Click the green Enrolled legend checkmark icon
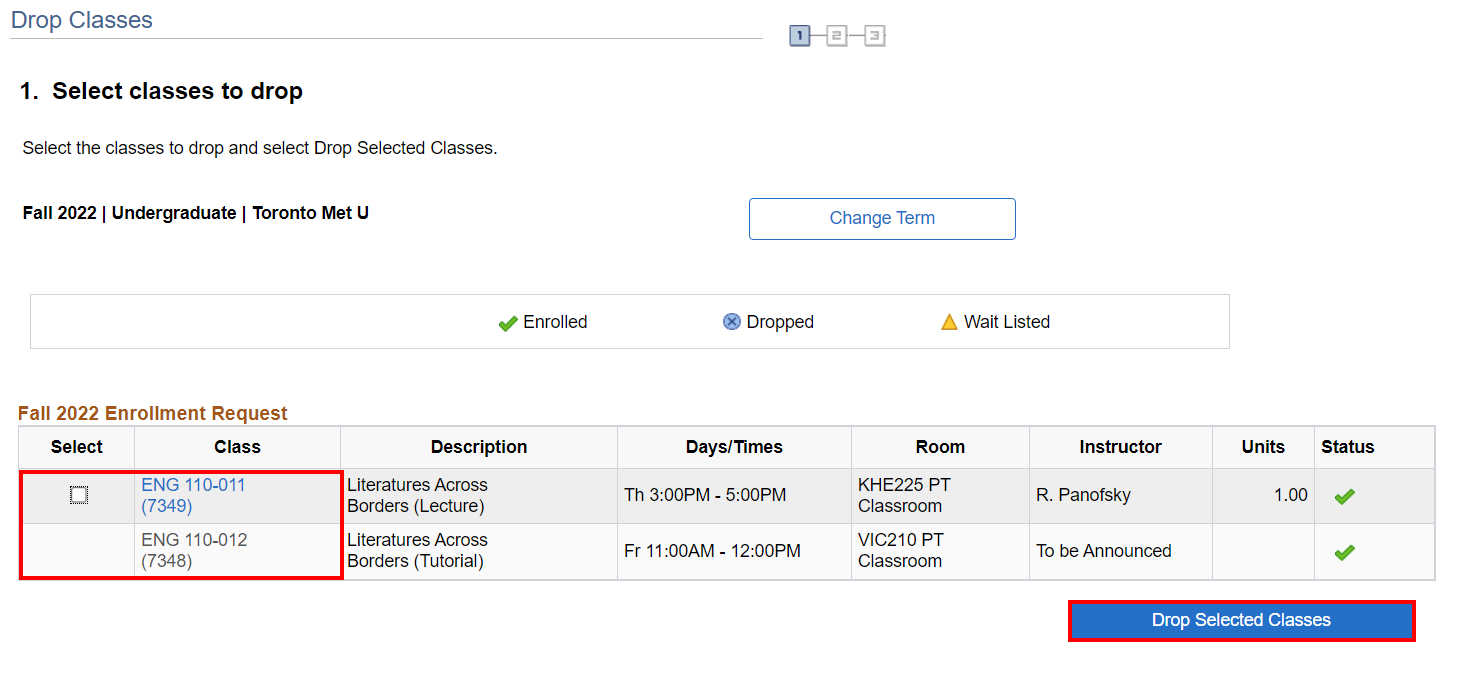 pyautogui.click(x=508, y=323)
